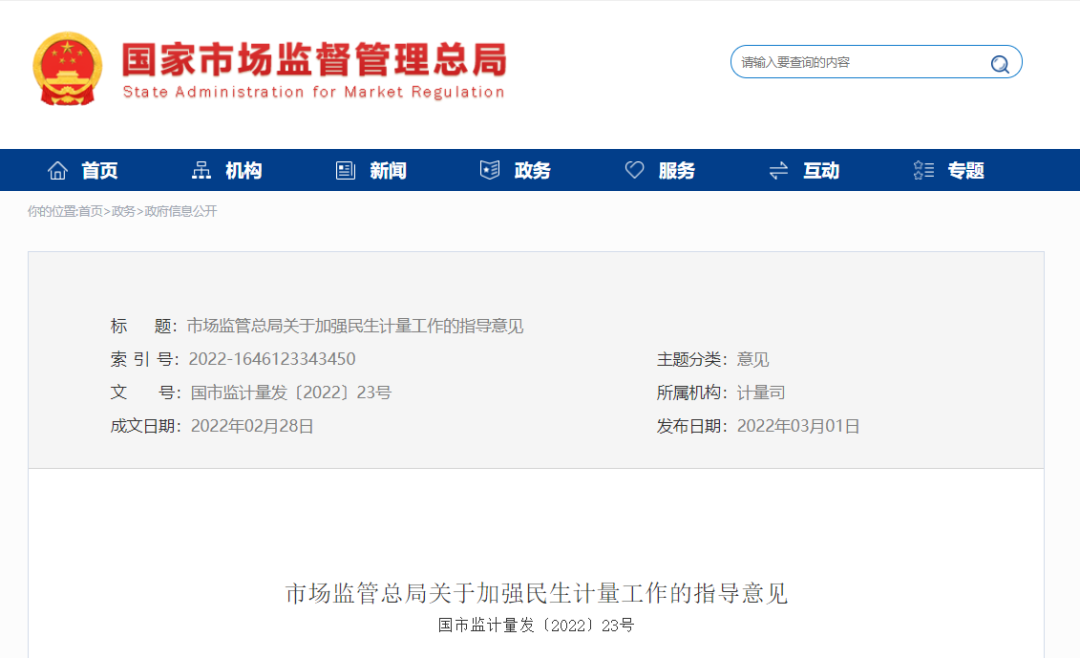Select the 主题分类 value 意见
1080x658 pixels.
click(x=753, y=359)
